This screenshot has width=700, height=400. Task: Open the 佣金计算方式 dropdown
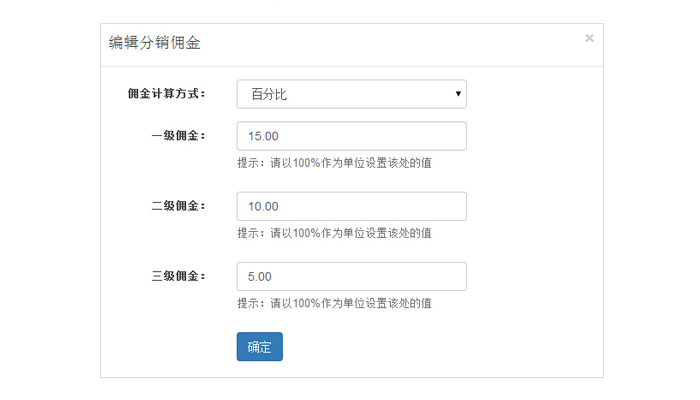tap(351, 94)
